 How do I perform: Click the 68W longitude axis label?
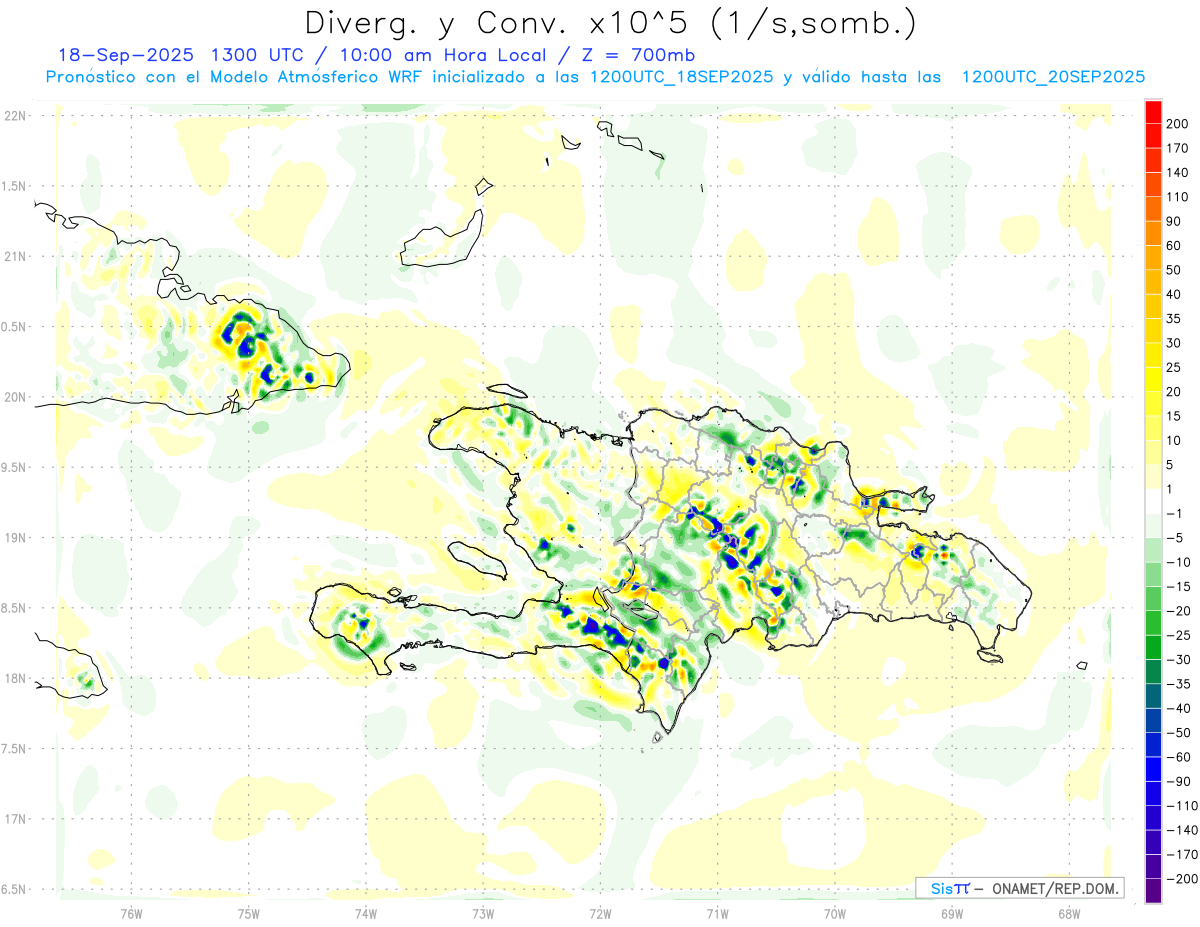pos(1069,912)
